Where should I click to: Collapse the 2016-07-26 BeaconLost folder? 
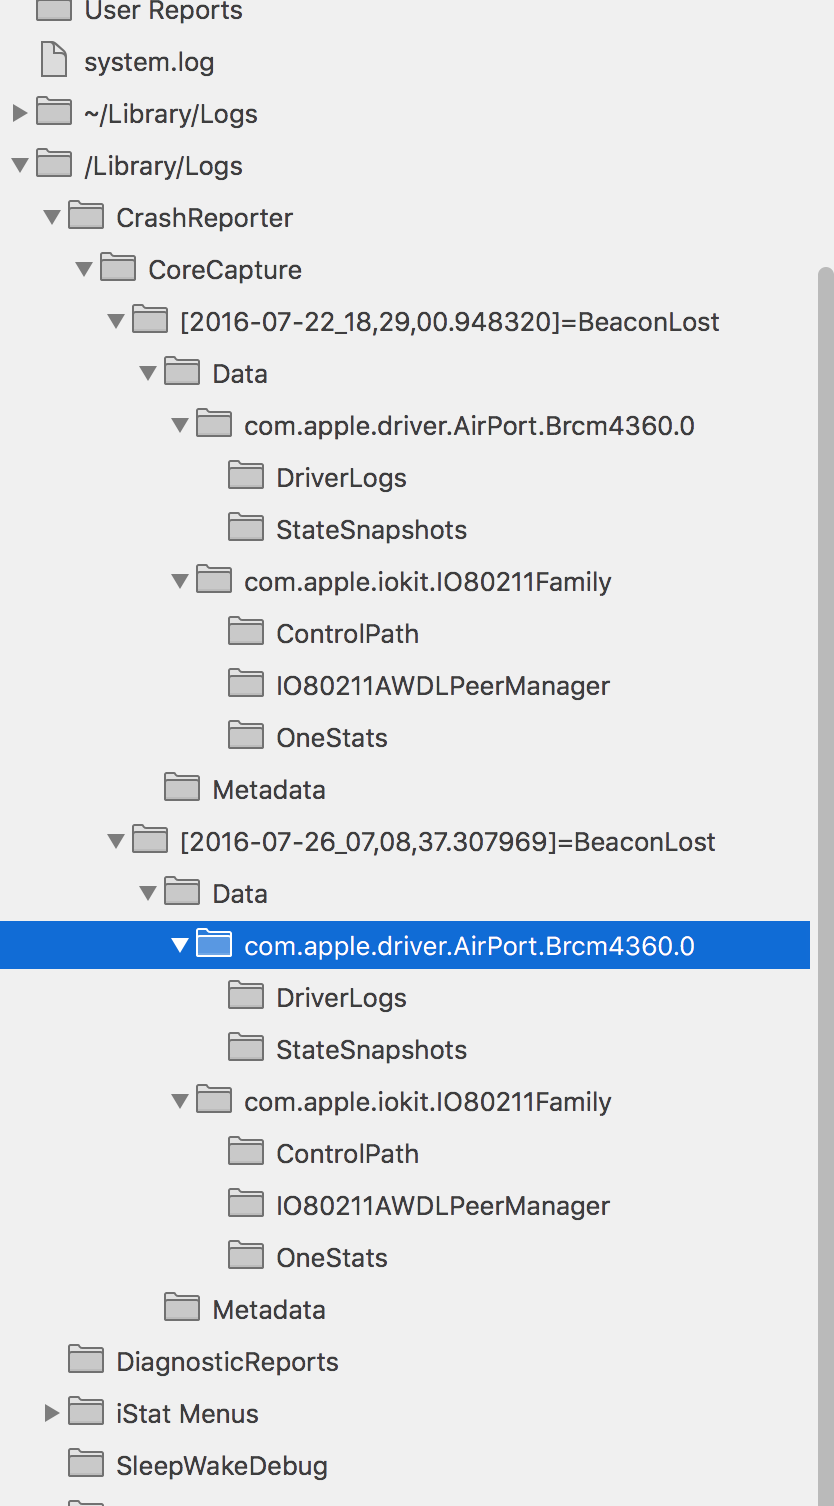[116, 842]
